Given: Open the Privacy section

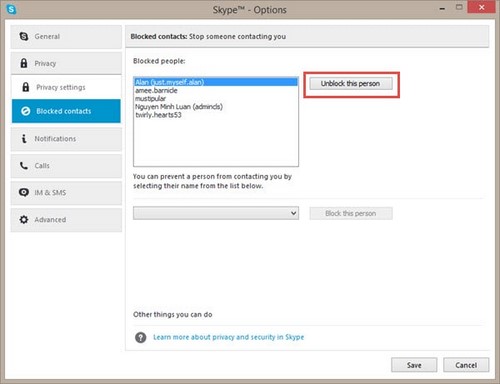Looking at the screenshot, I should (66, 63).
